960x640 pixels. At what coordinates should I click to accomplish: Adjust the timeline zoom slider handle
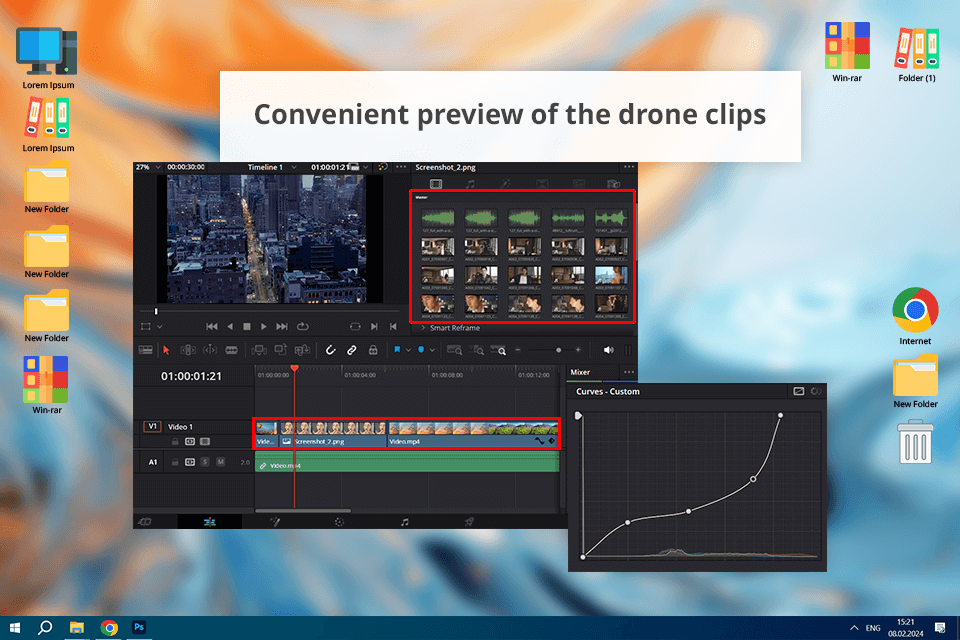tap(558, 350)
